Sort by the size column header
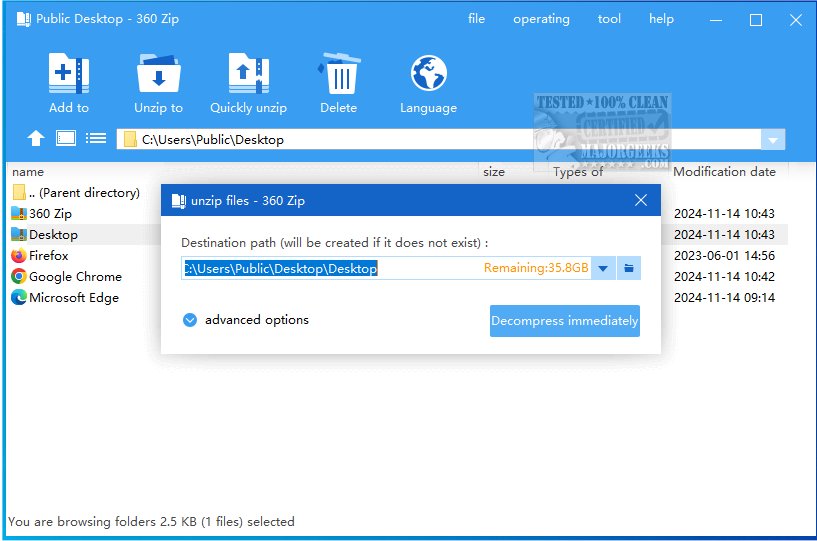 click(x=494, y=172)
